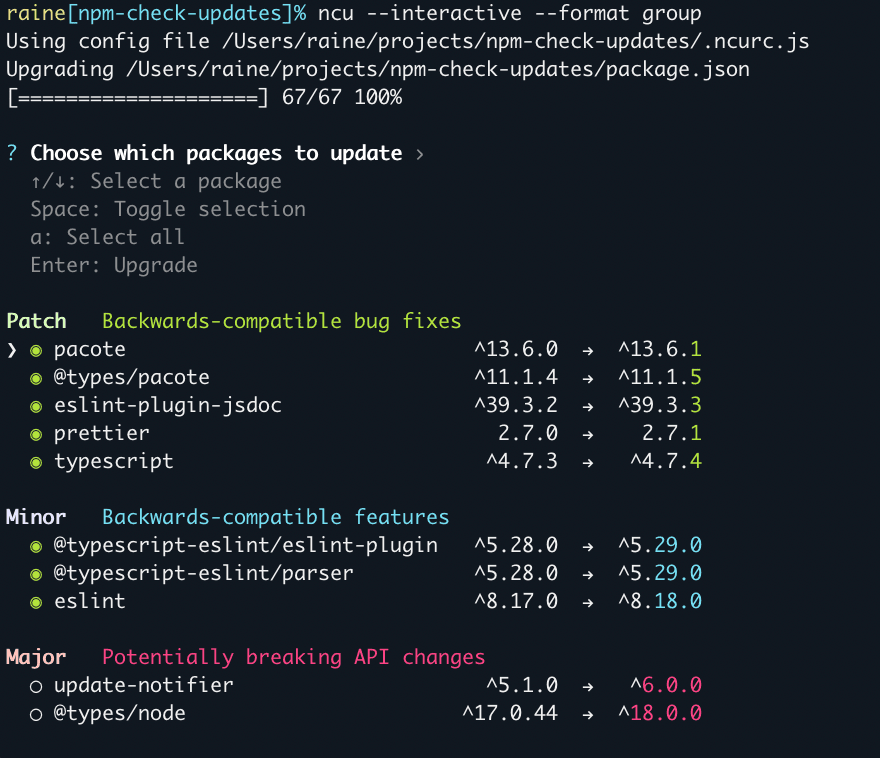Toggle @typescript-eslint/eslint-plugin selection circle

(x=36, y=547)
